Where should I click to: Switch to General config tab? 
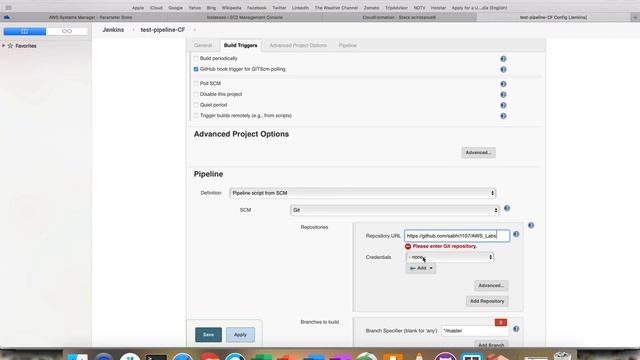(203, 45)
